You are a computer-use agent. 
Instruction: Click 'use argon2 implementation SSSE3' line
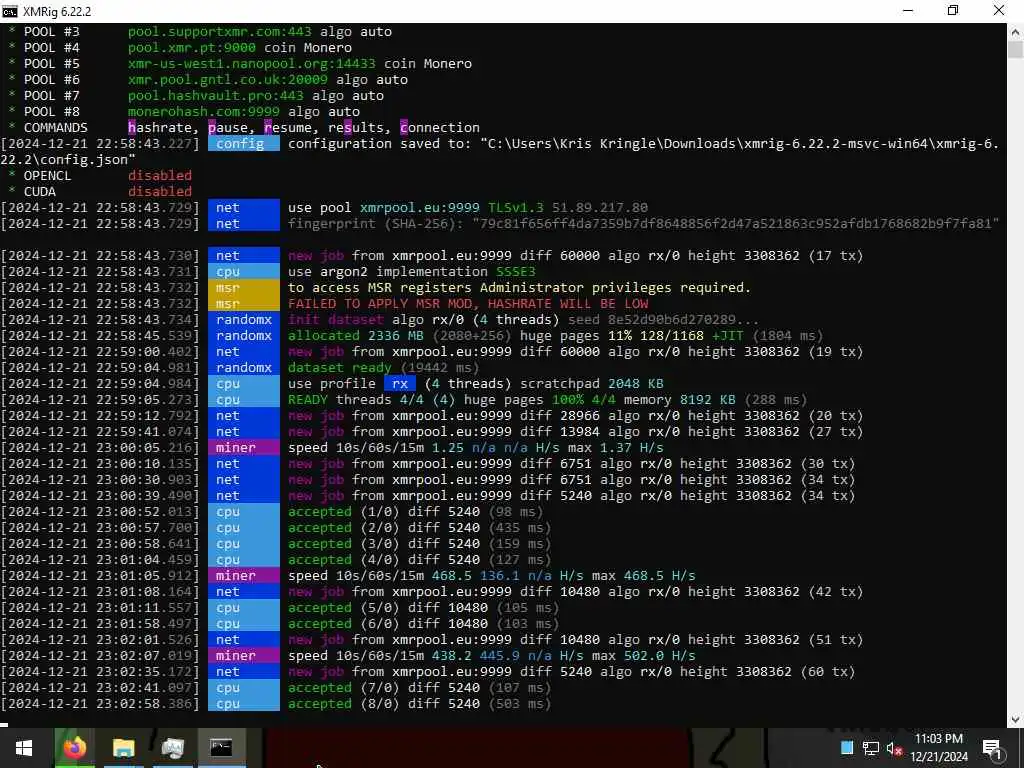coord(411,272)
